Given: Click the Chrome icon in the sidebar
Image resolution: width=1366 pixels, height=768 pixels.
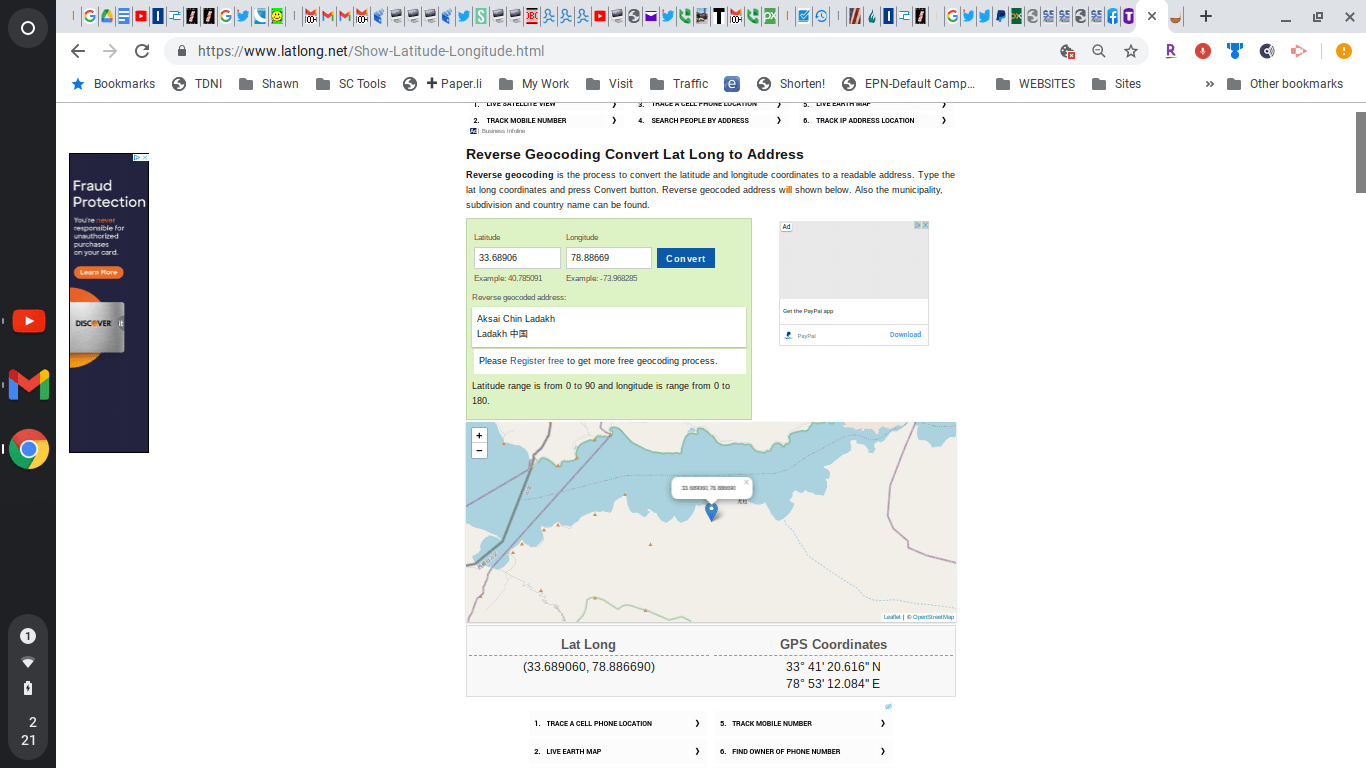Looking at the screenshot, I should click(29, 450).
